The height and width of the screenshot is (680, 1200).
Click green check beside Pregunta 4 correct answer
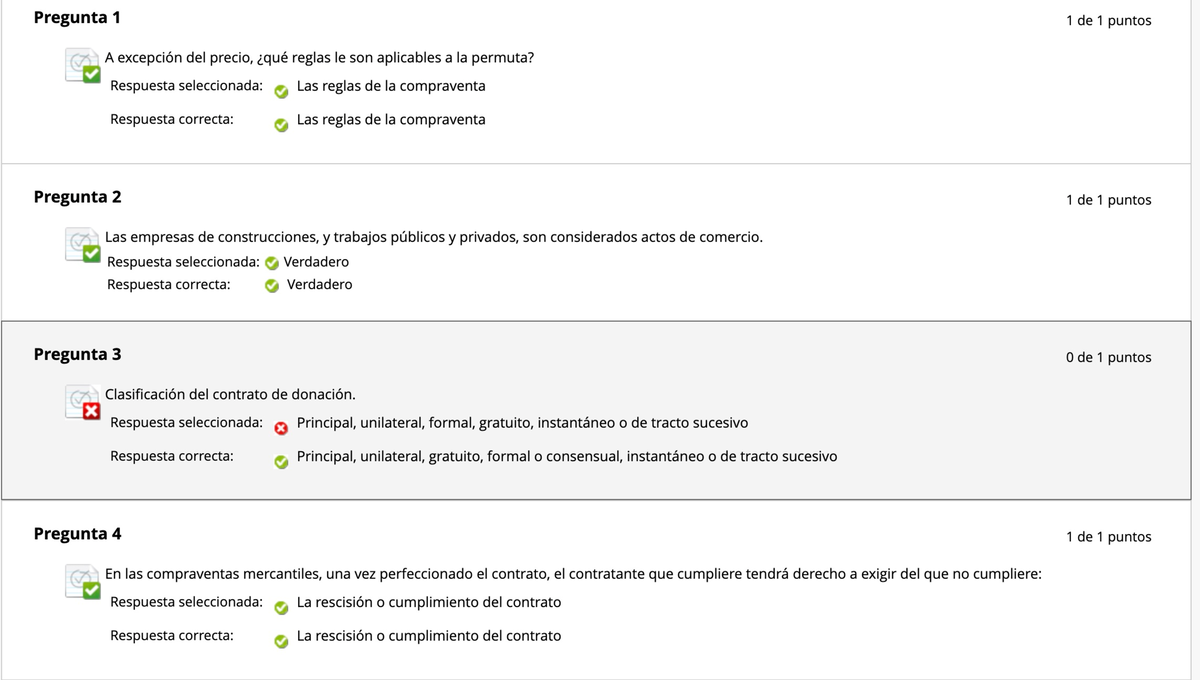point(282,641)
